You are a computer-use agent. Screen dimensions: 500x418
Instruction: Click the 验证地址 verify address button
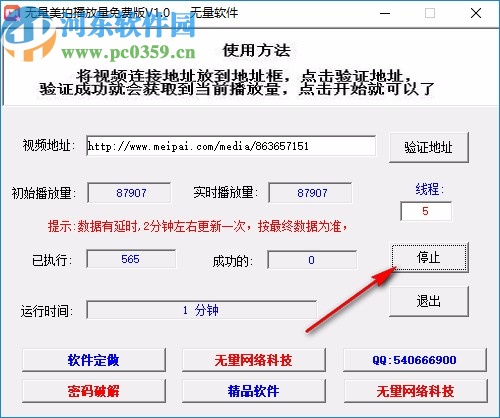click(x=429, y=147)
